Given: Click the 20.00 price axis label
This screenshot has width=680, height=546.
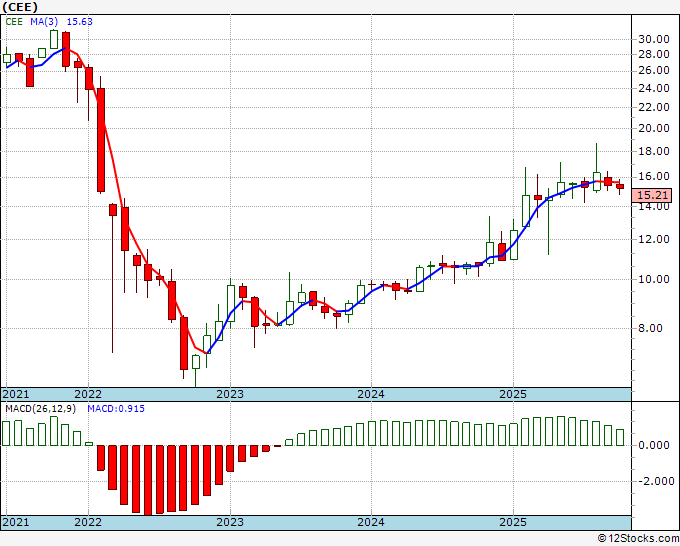Looking at the screenshot, I should 654,128.
